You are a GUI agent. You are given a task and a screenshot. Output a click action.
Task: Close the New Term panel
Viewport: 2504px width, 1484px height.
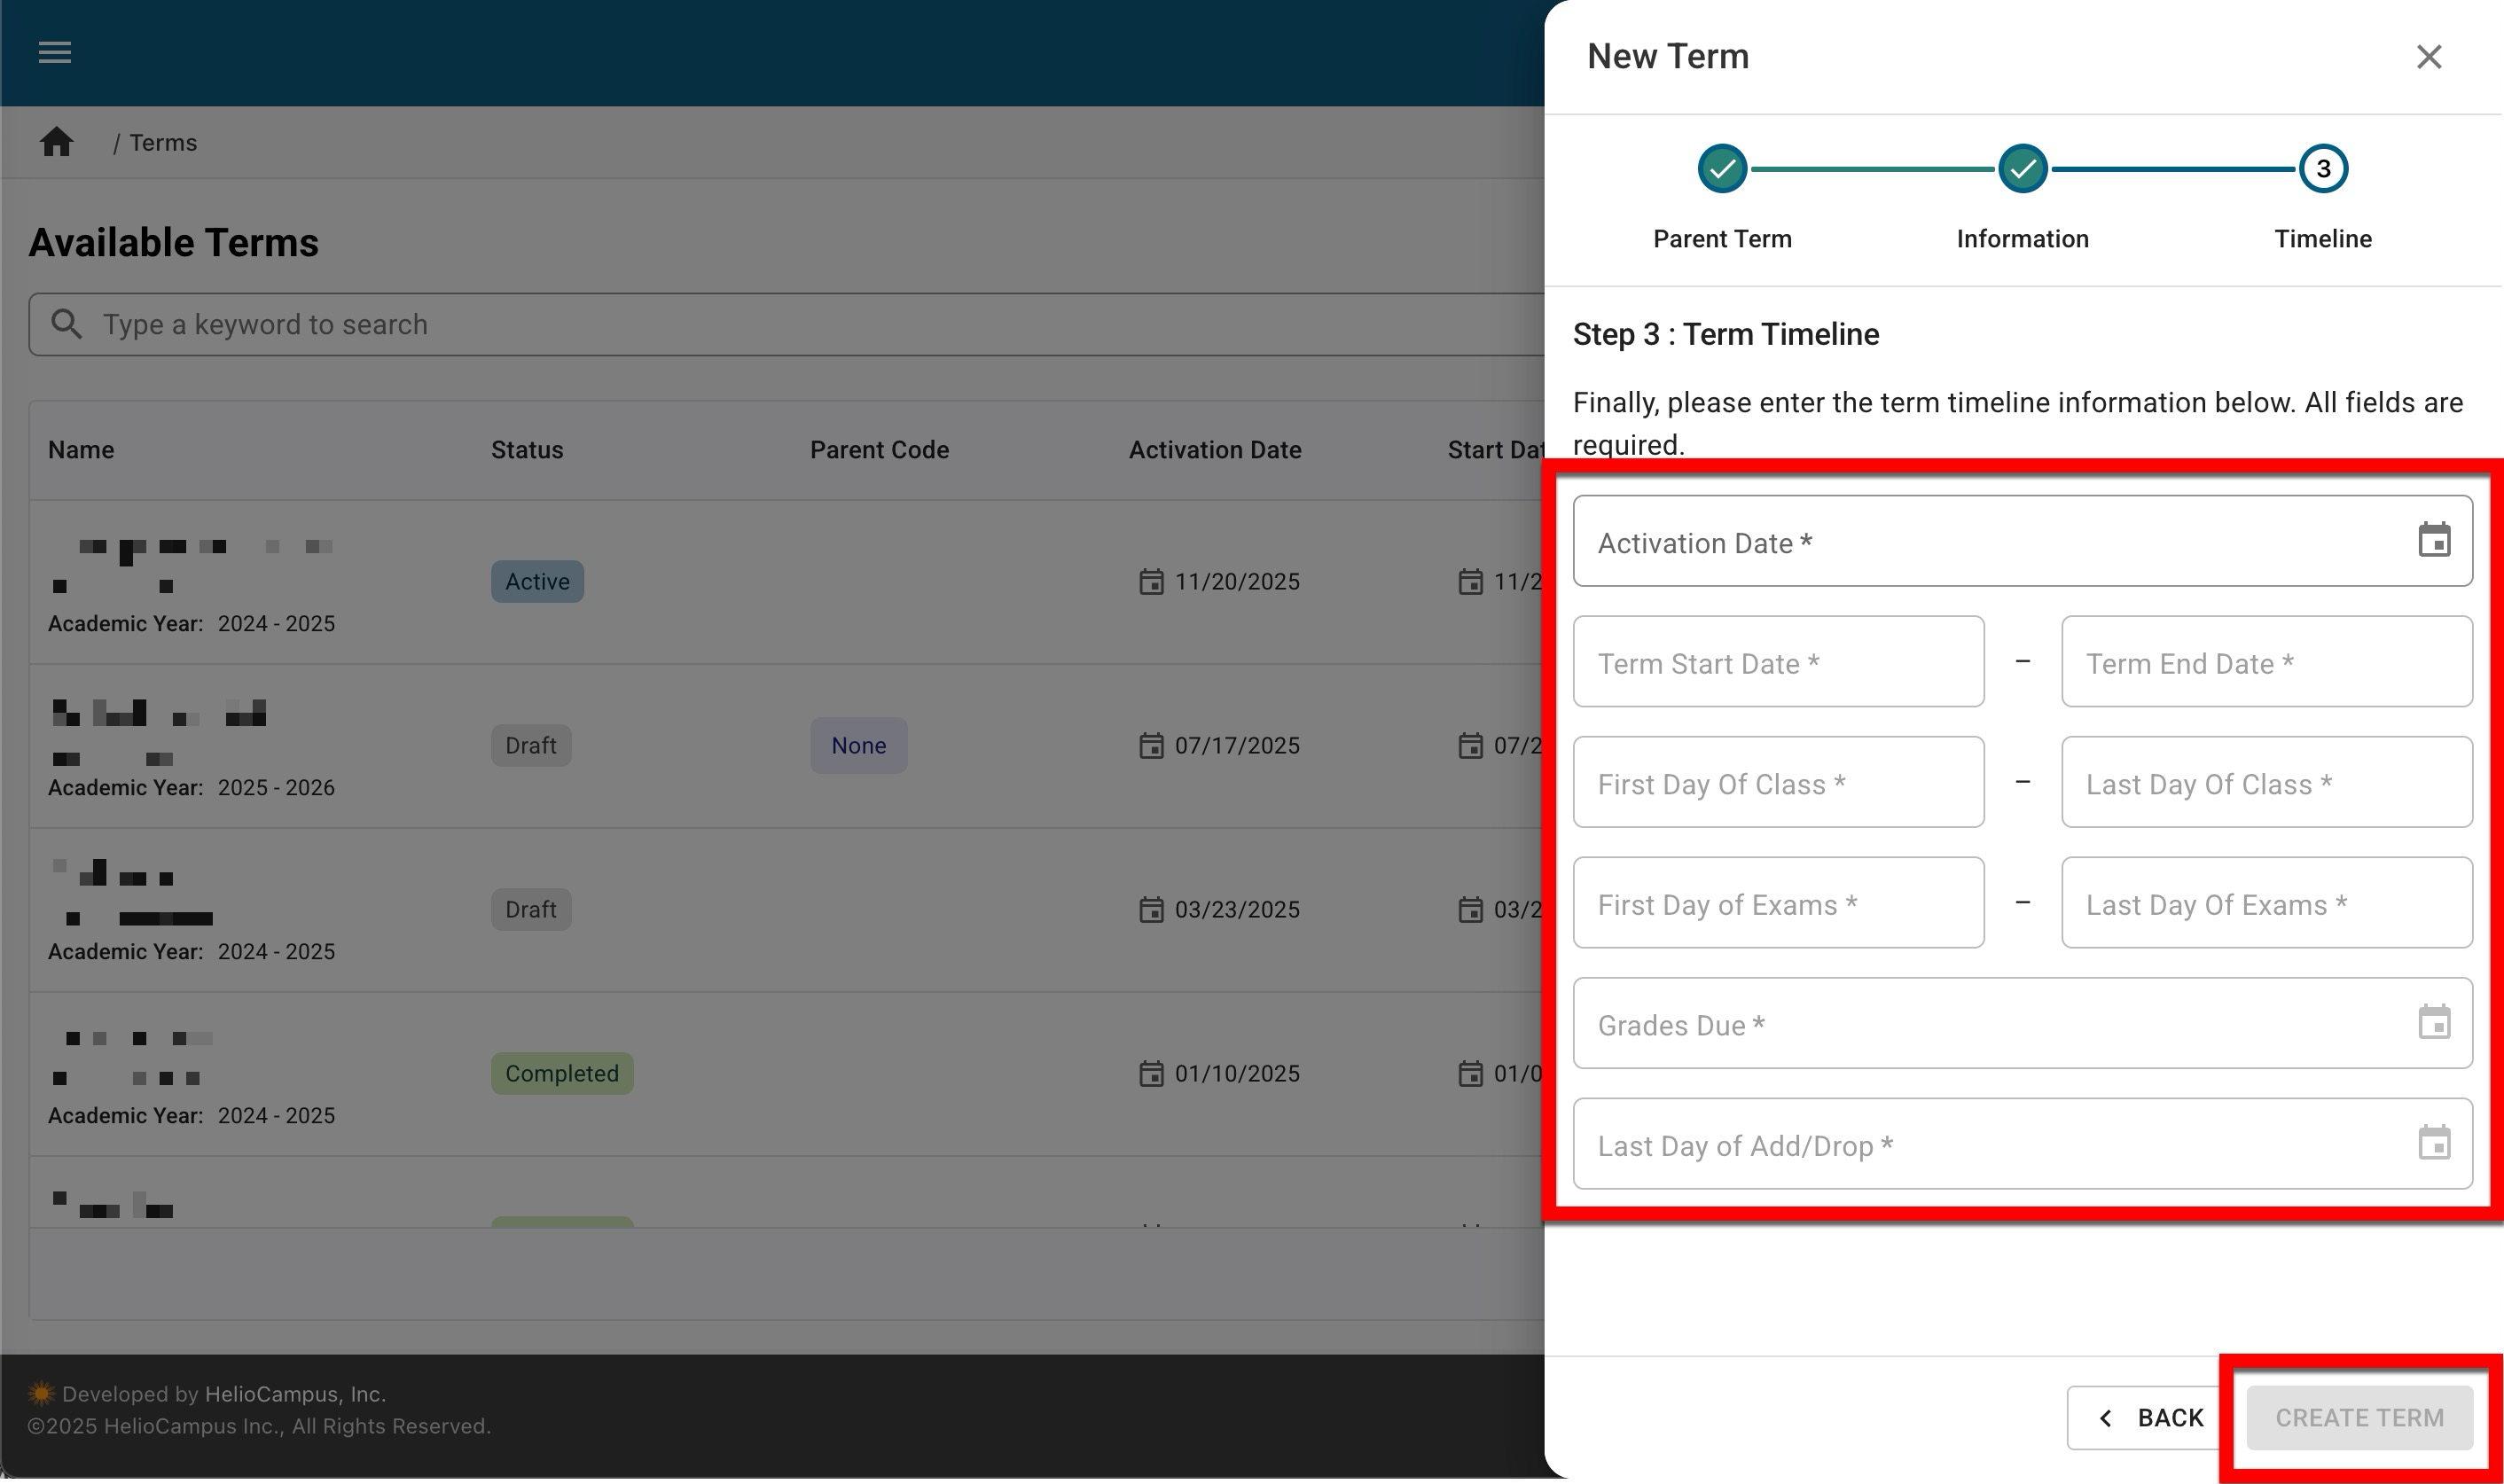pos(2428,57)
